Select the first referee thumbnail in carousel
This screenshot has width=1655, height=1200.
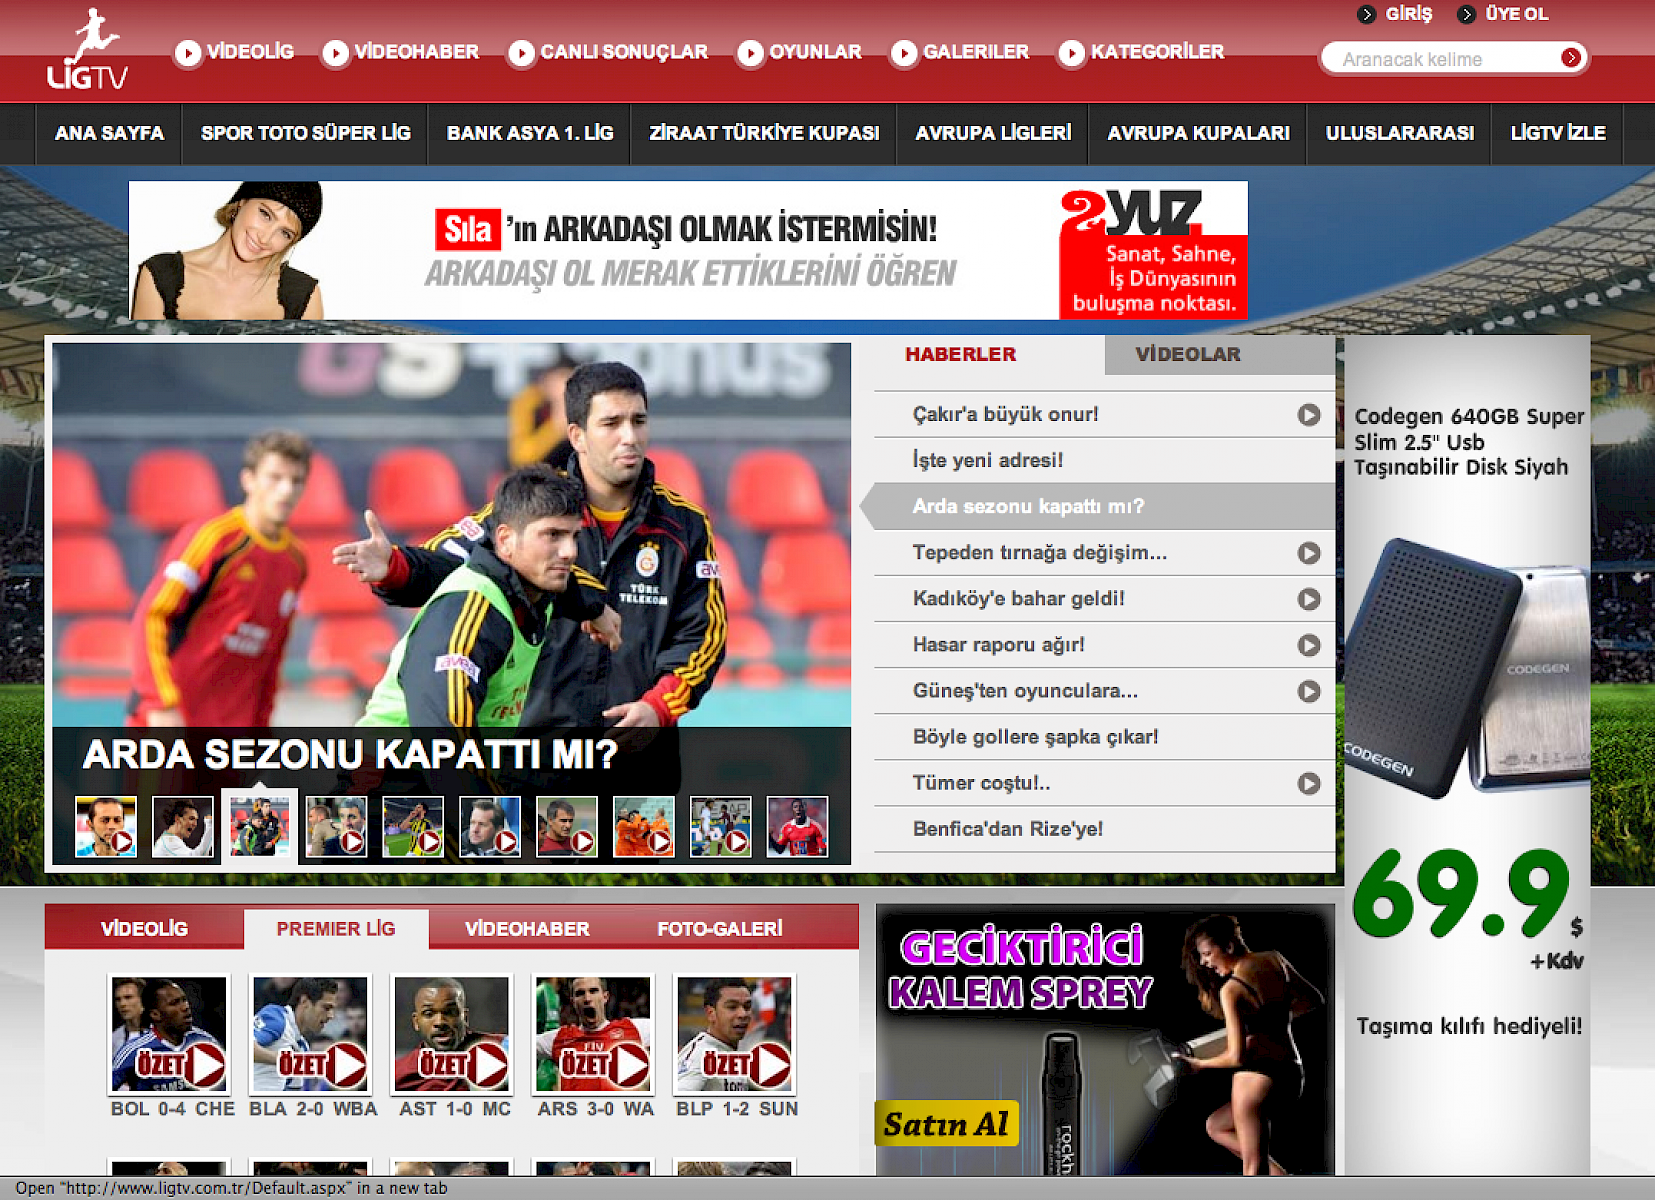[x=106, y=827]
